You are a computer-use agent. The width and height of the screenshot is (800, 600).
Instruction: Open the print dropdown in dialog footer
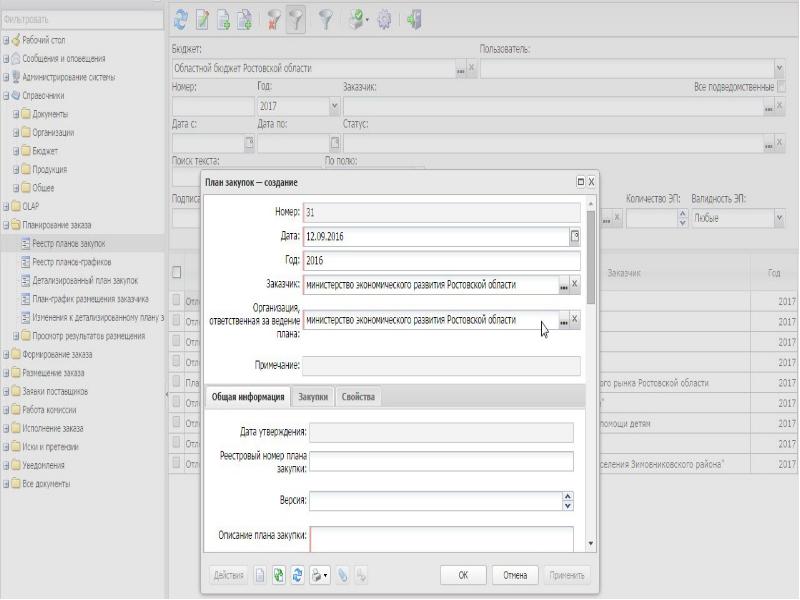click(319, 575)
